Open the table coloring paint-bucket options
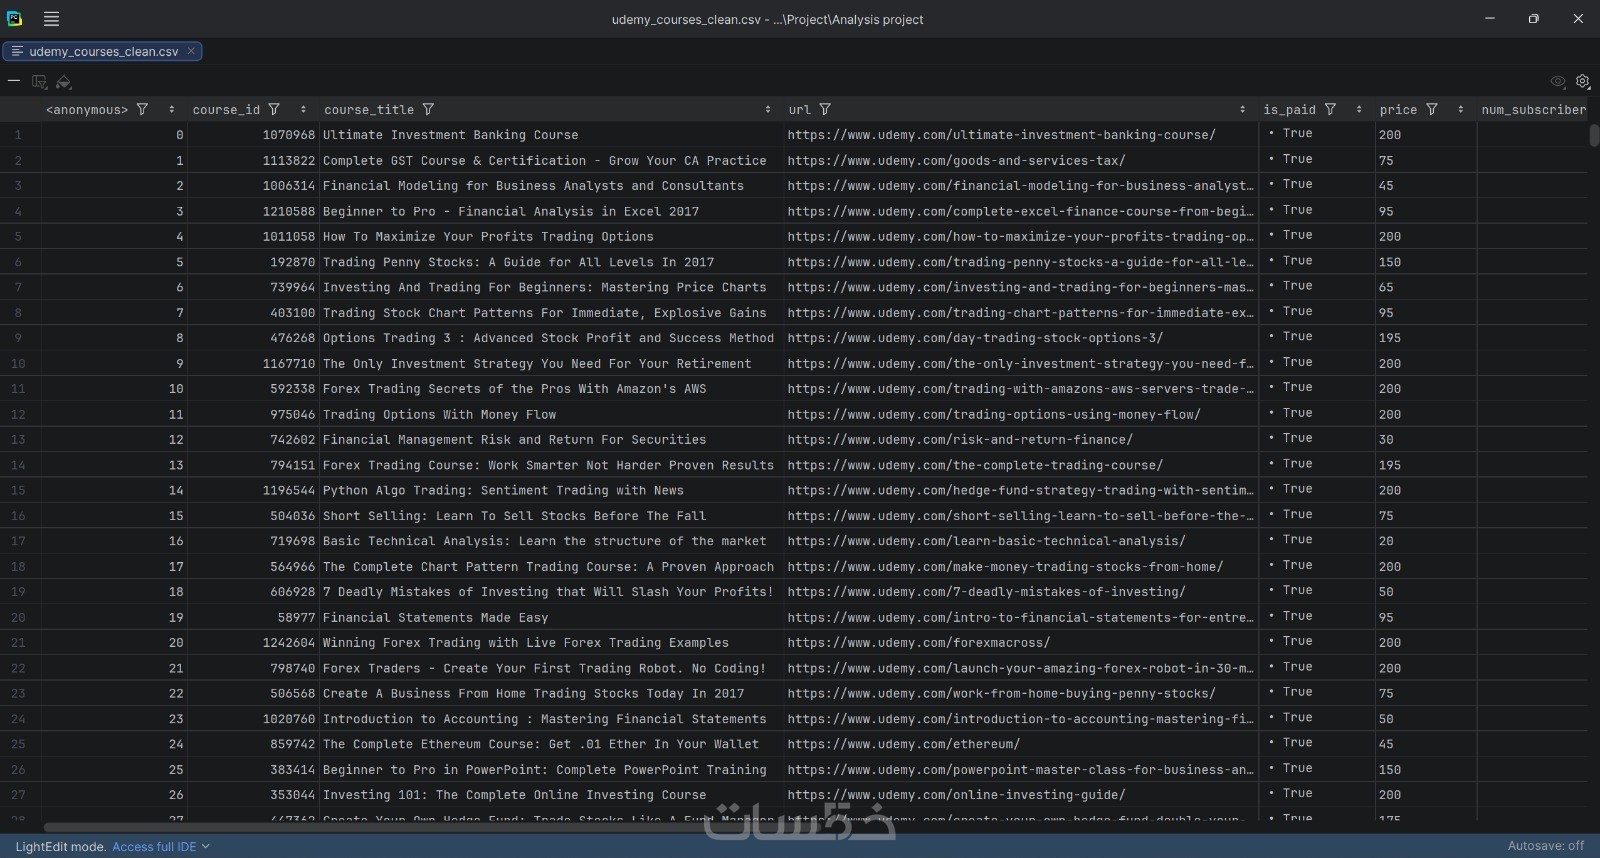This screenshot has height=858, width=1600. 64,82
